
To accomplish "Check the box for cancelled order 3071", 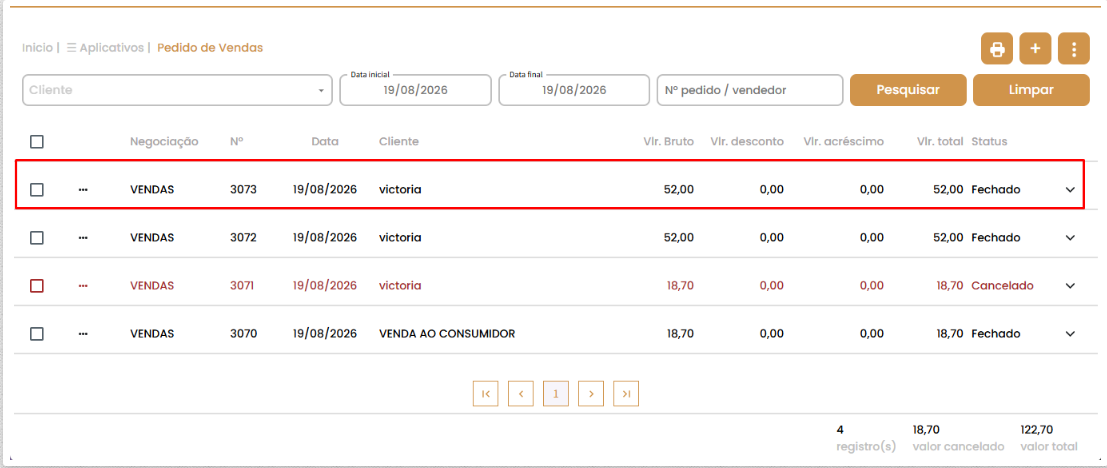I will (x=37, y=286).
